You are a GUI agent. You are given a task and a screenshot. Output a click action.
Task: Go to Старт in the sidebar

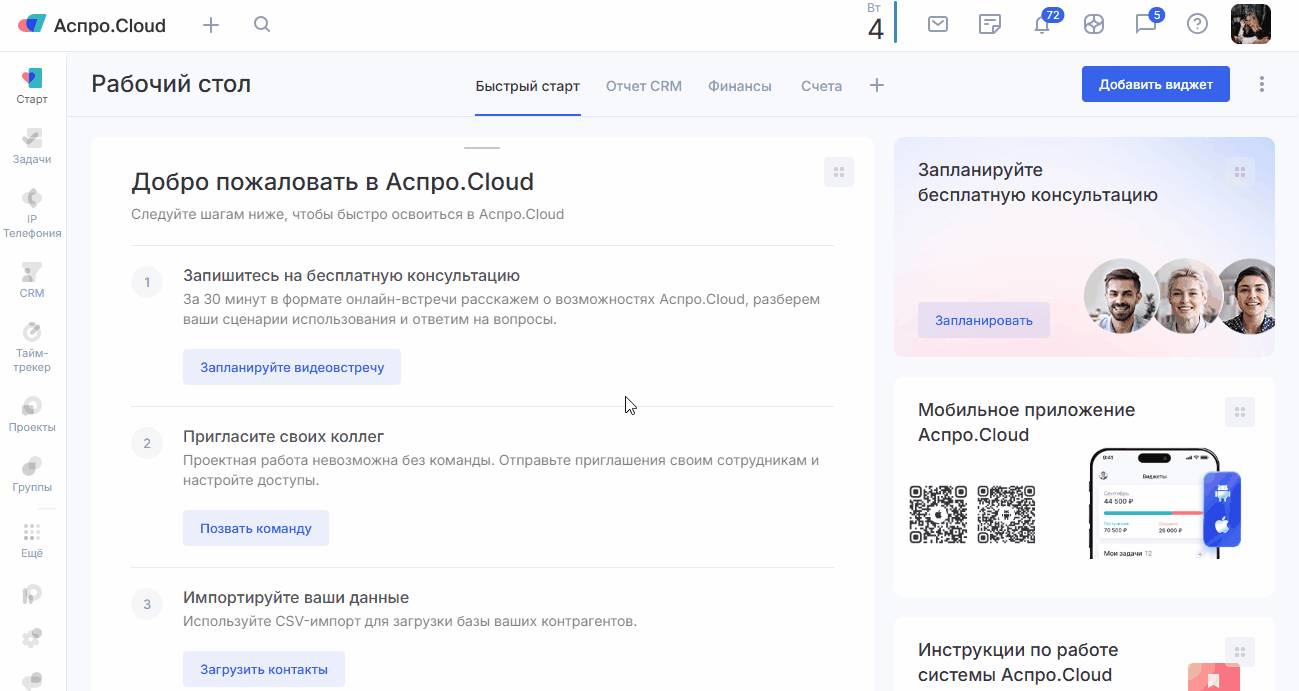32,86
